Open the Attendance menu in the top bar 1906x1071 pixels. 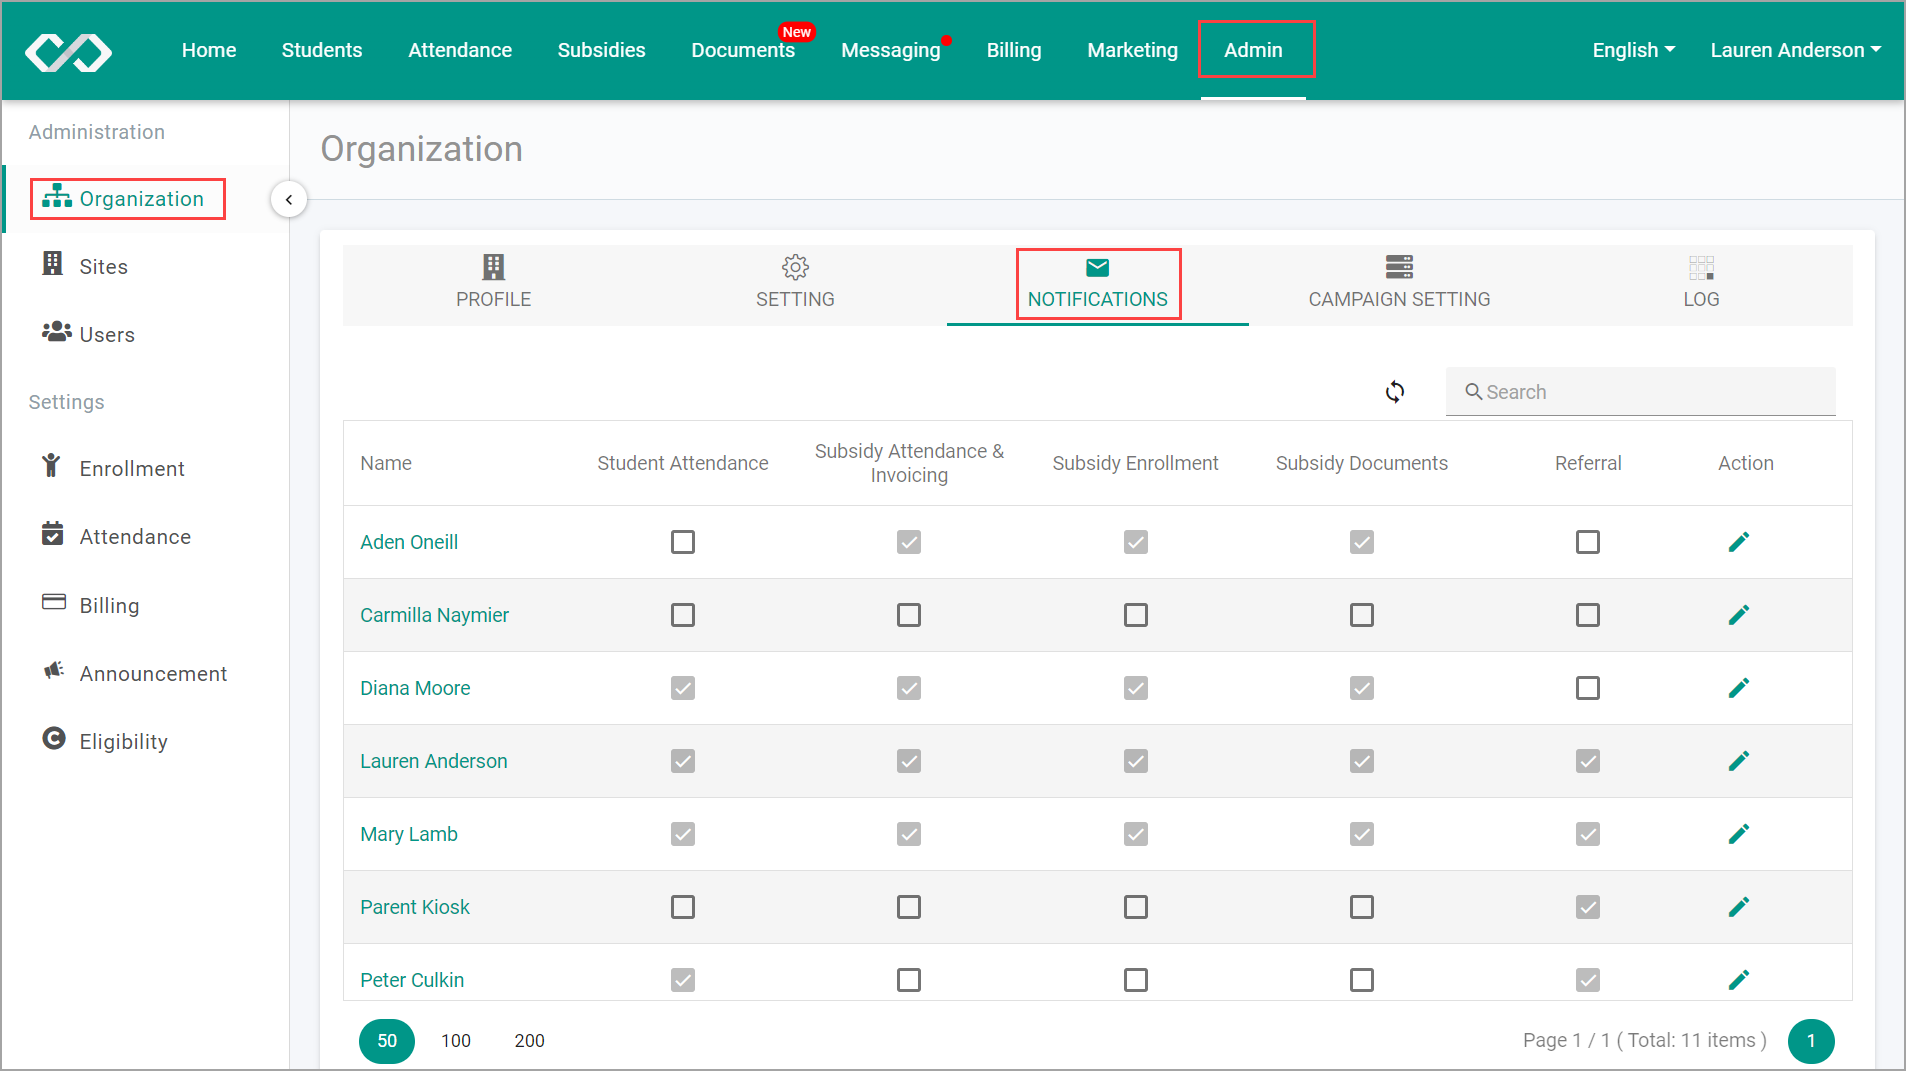pos(460,50)
